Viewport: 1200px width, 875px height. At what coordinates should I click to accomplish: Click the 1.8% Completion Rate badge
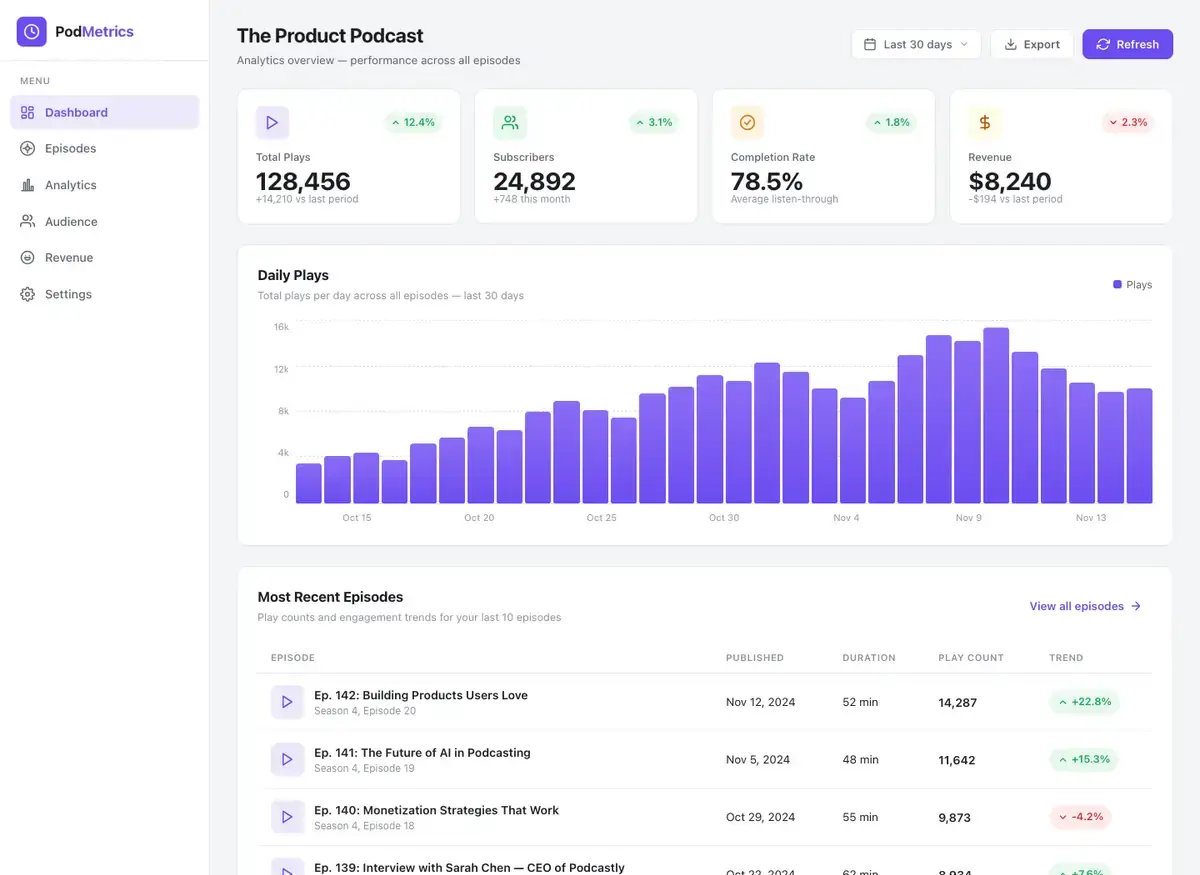click(x=890, y=122)
